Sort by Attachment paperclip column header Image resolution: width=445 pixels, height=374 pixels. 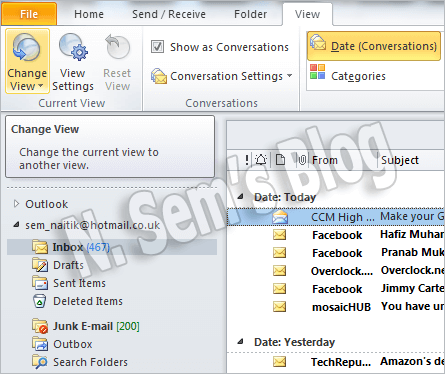302,160
